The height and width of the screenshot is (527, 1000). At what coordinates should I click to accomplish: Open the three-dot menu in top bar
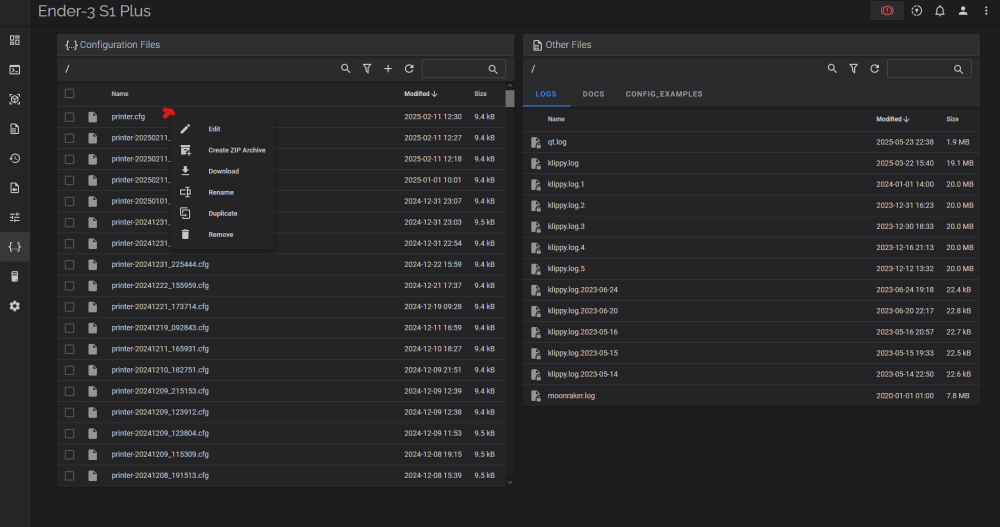[x=985, y=11]
